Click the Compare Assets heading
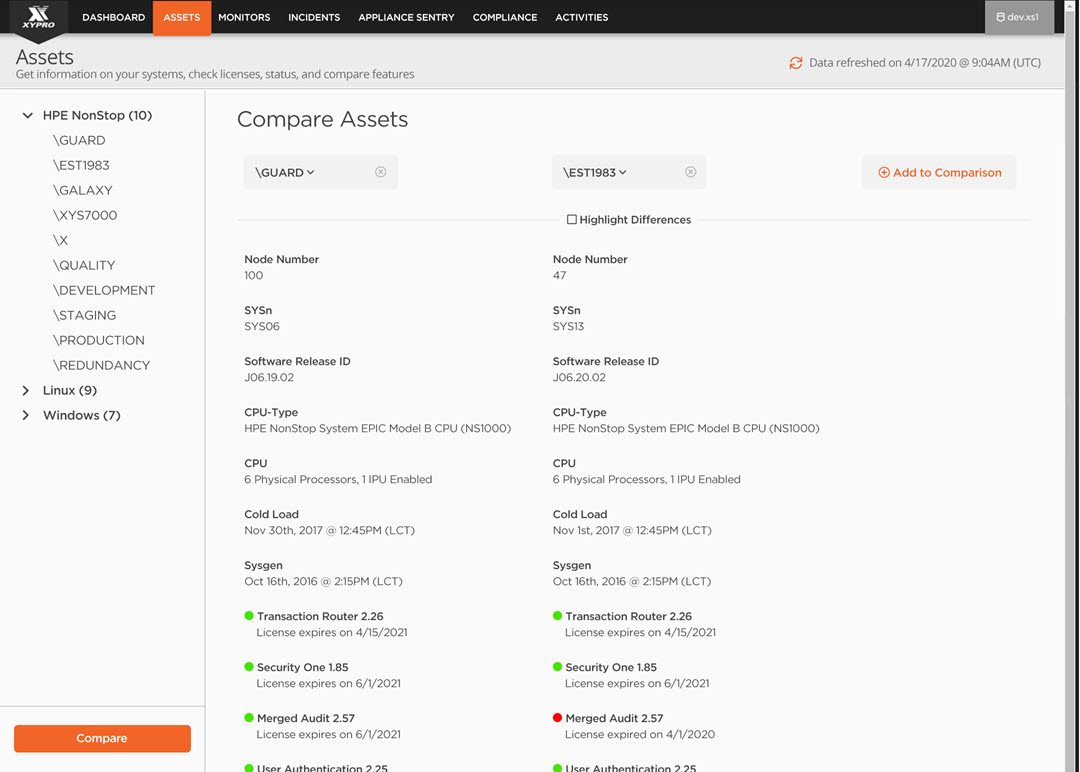 (x=322, y=119)
